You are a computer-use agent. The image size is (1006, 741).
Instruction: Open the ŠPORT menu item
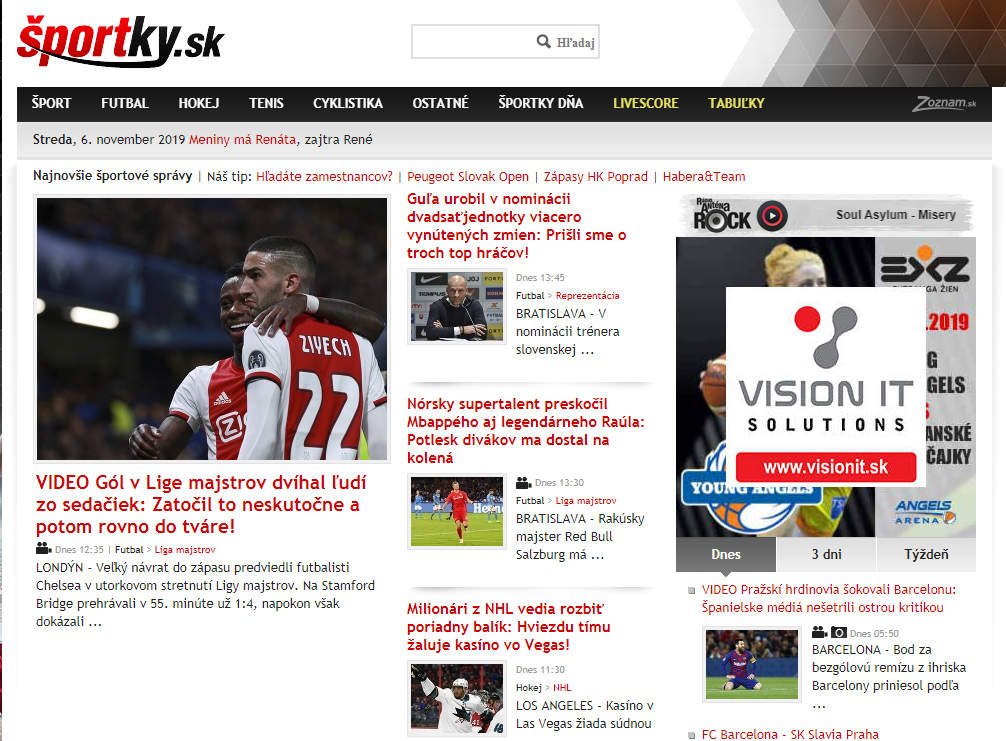51,103
